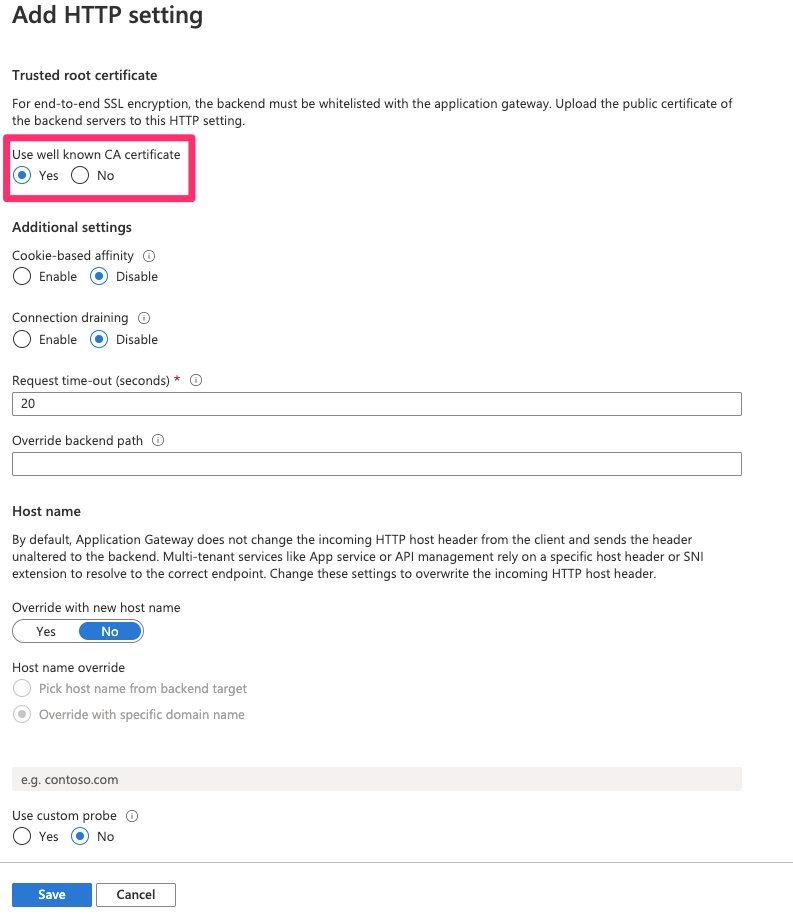This screenshot has height=915, width=793.
Task: Click the Use custom probe info icon
Action: coord(132,816)
